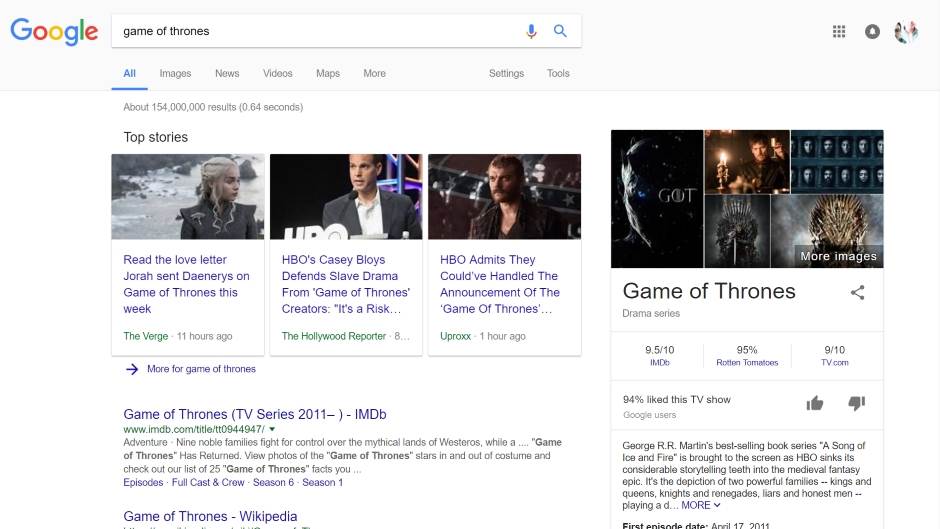Viewport: 940px width, 529px height.
Task: Click the arrow beside More for game of thrones
Action: coord(132,369)
